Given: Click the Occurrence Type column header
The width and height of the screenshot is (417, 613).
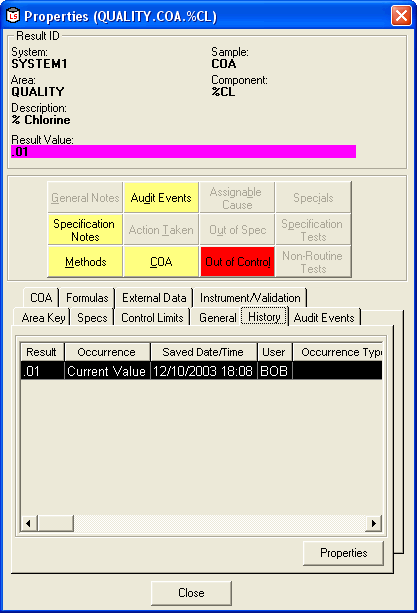Looking at the screenshot, I should 338,352.
